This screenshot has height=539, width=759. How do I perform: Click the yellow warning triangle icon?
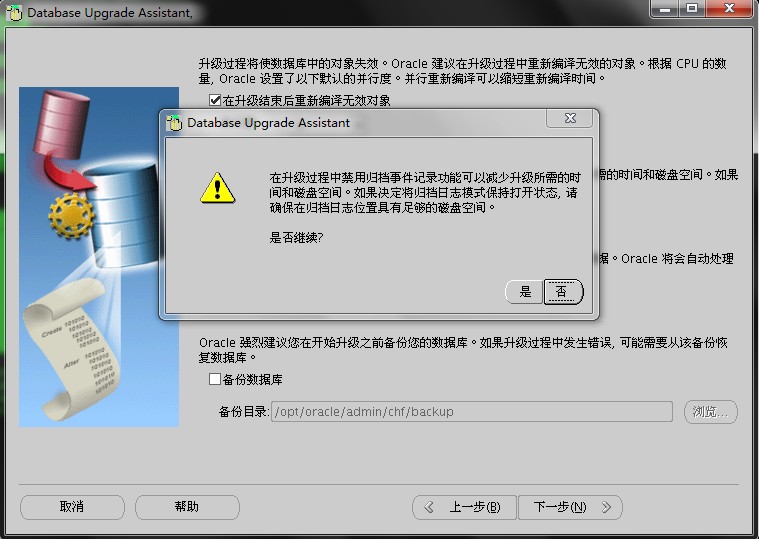coord(217,188)
